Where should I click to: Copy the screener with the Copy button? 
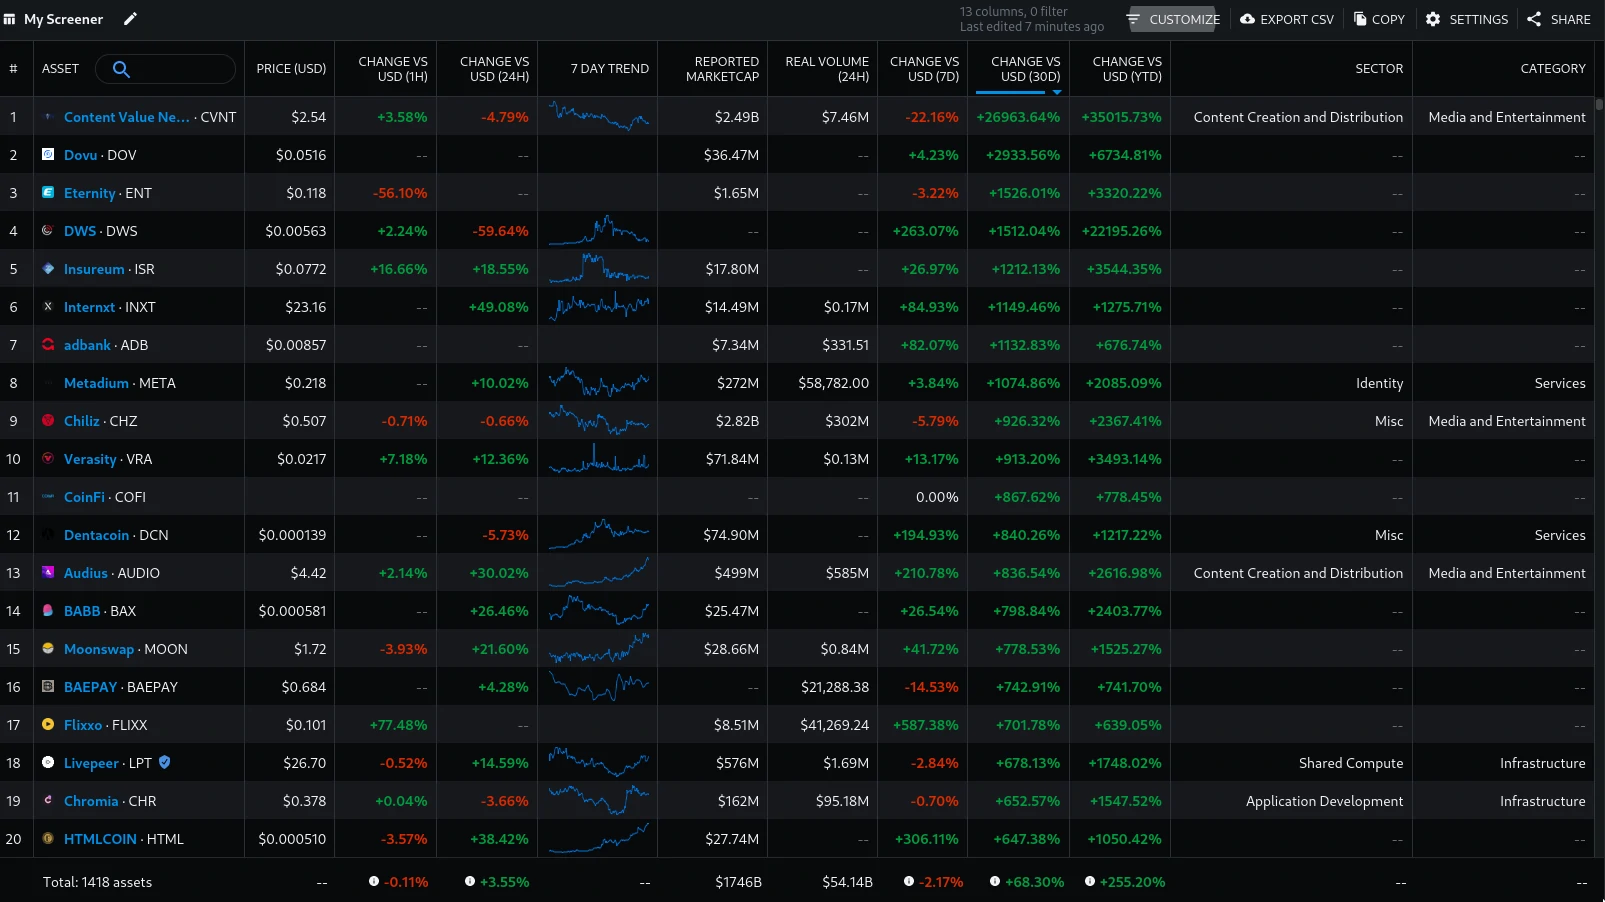(1379, 19)
